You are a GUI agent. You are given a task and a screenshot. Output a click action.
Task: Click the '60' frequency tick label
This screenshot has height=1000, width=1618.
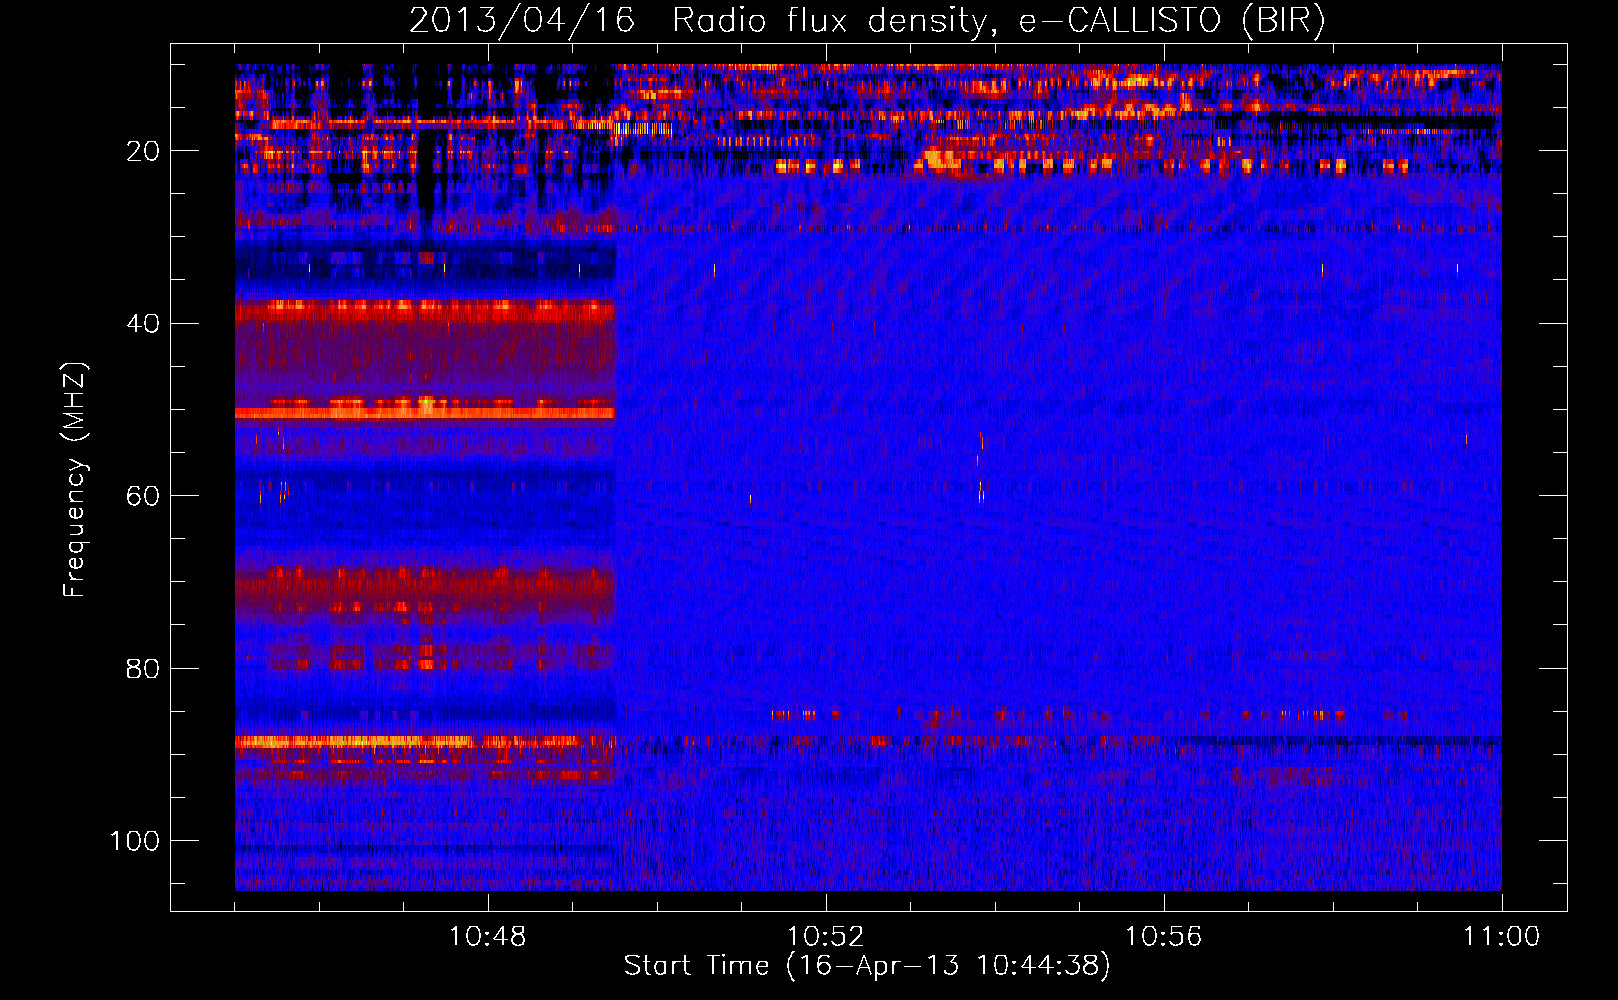coord(143,496)
